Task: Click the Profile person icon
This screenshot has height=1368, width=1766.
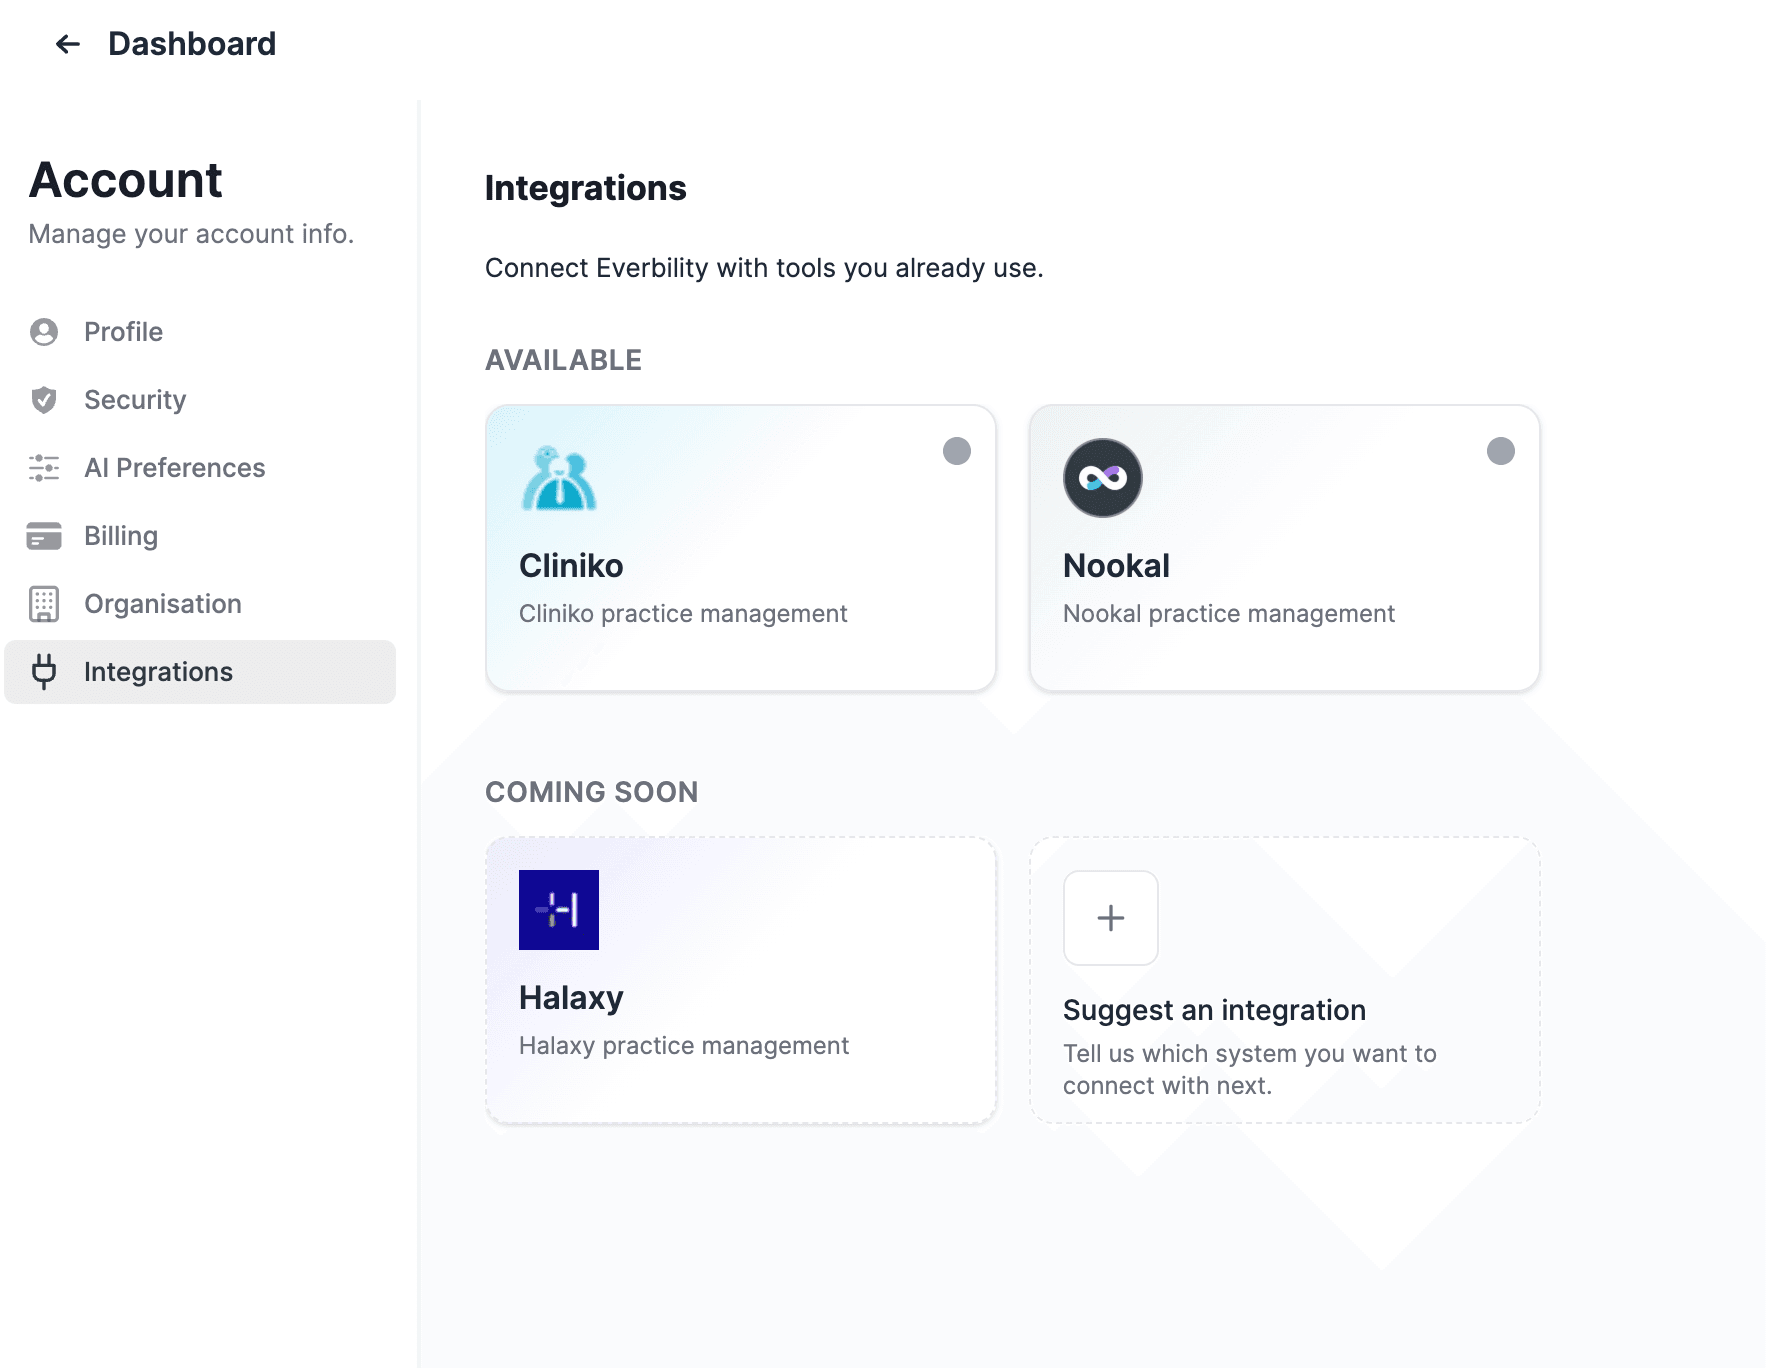Action: click(x=44, y=332)
